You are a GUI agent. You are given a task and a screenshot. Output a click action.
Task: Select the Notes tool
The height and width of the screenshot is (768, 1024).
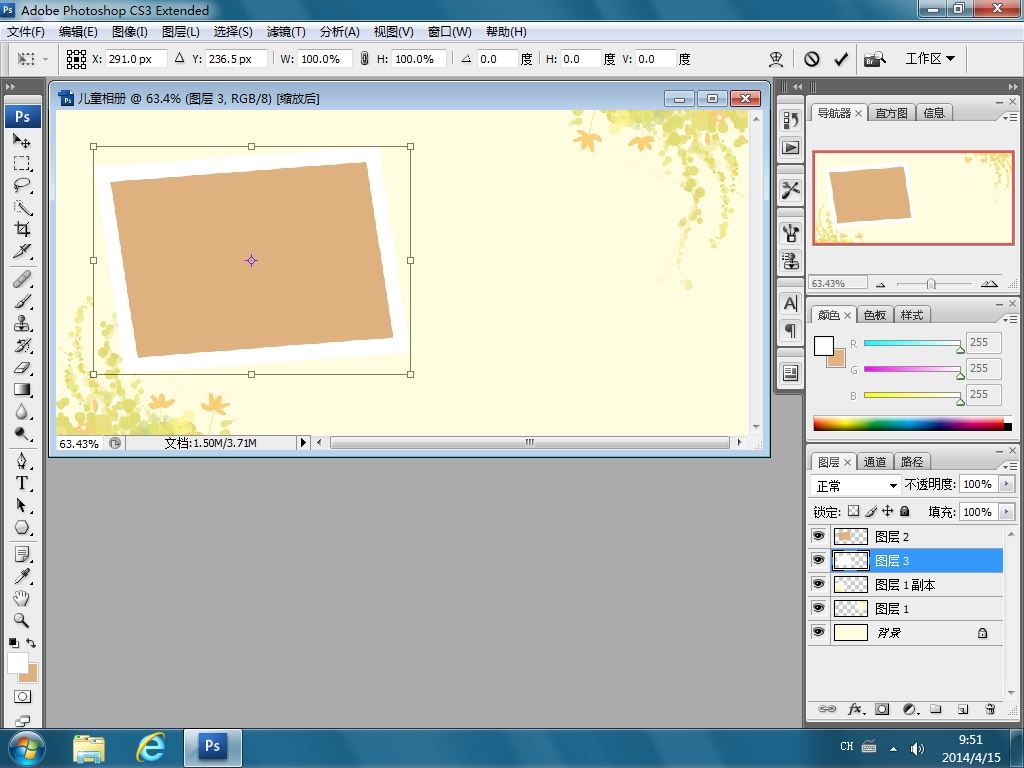(22, 554)
